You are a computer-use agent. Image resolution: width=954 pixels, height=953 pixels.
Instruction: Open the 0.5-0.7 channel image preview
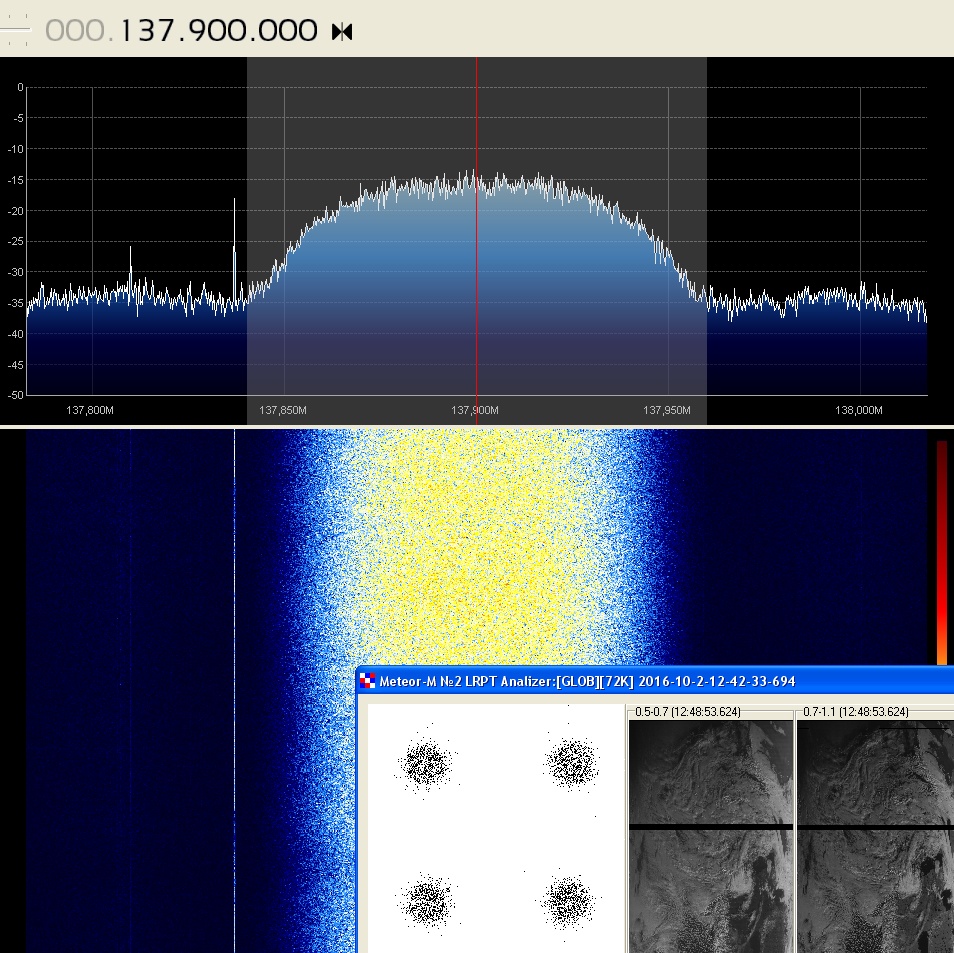coord(711,836)
